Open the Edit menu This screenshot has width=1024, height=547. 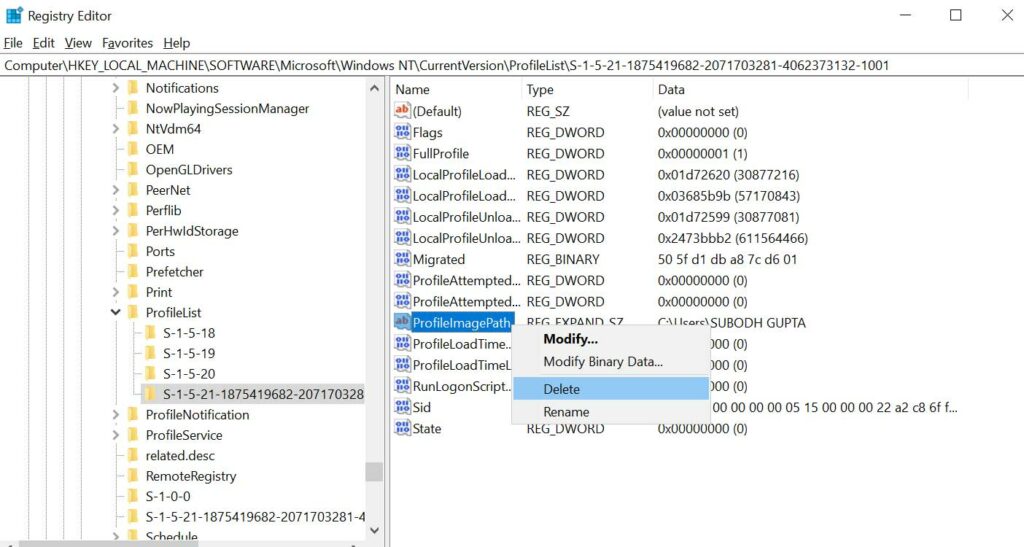(43, 43)
